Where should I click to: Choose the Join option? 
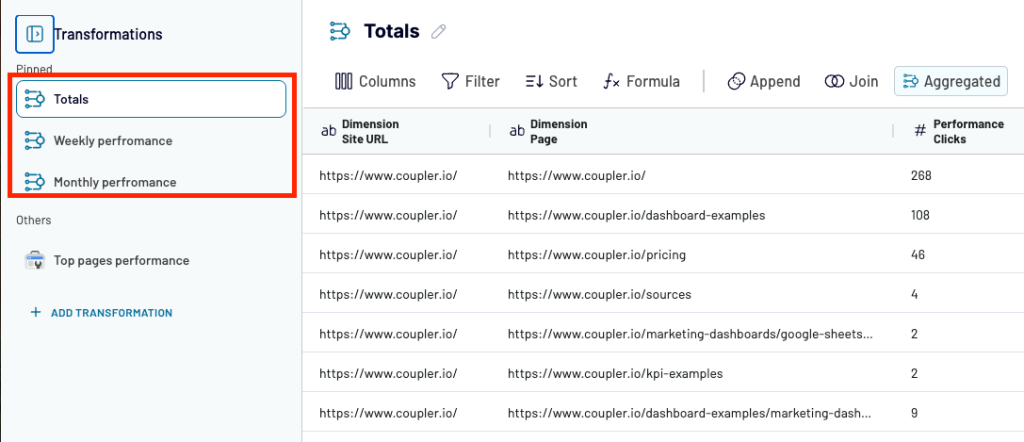point(851,82)
